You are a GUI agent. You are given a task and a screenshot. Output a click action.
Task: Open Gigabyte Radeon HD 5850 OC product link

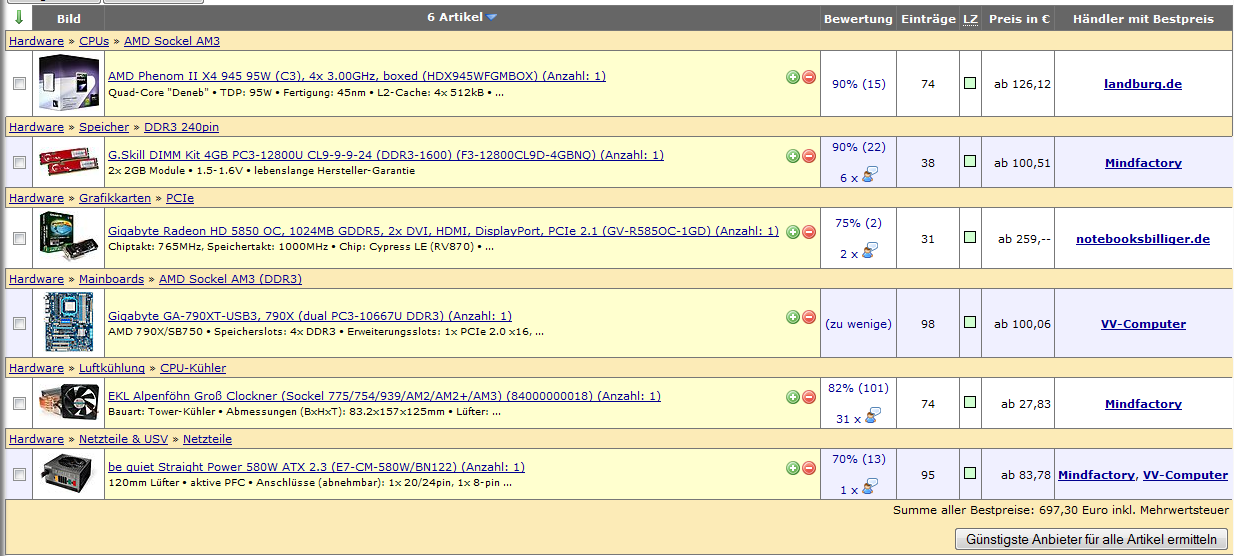[443, 231]
